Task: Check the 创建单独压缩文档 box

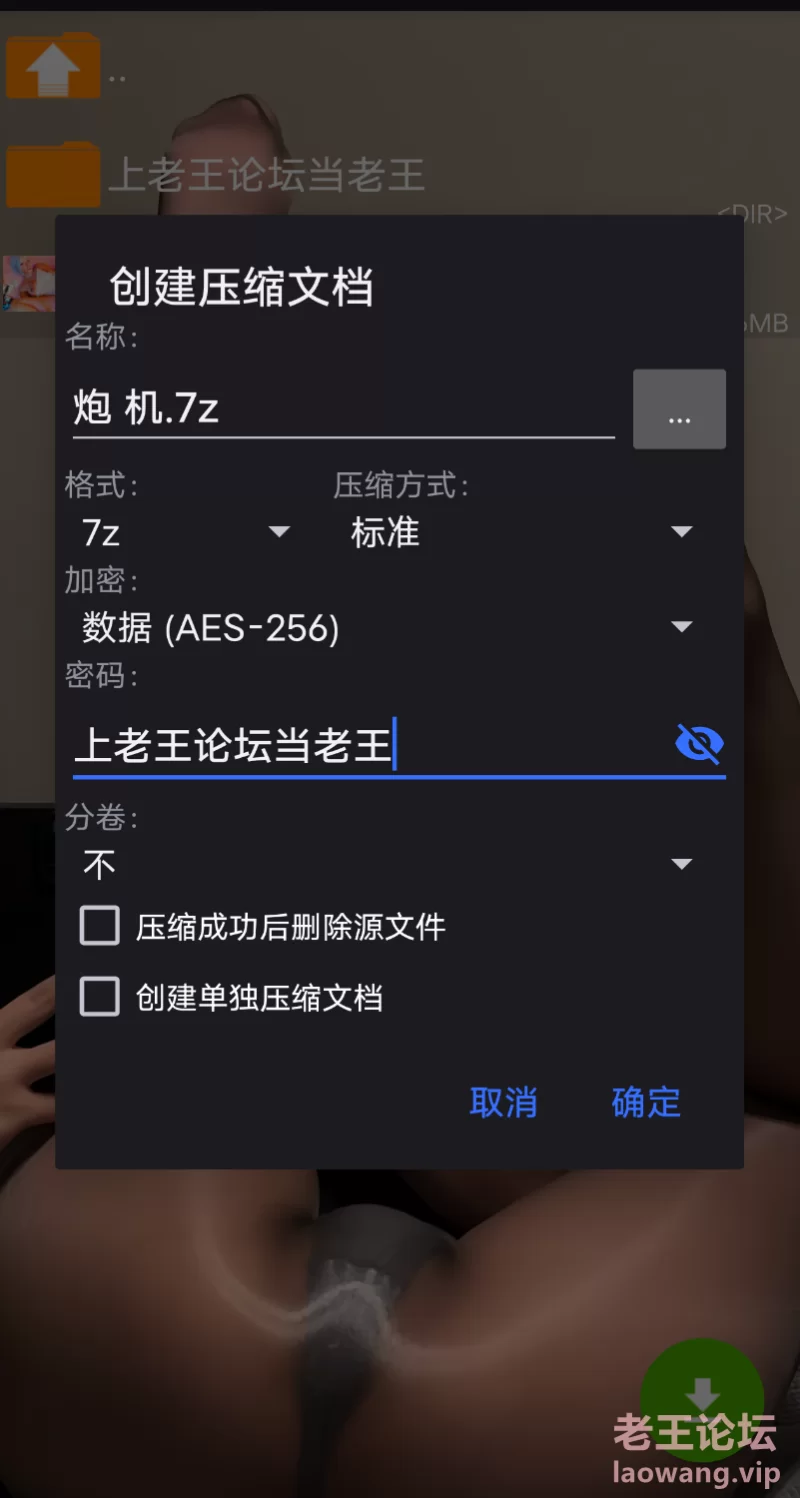Action: coord(100,997)
